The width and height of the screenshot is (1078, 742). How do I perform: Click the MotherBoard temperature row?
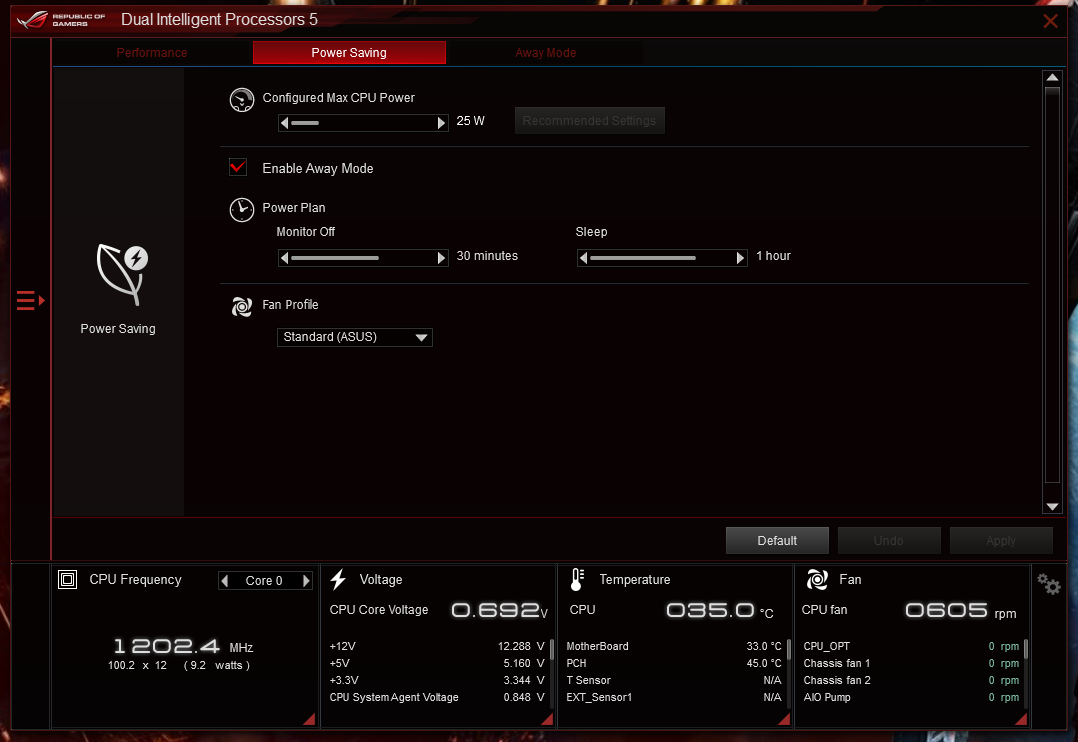[674, 646]
